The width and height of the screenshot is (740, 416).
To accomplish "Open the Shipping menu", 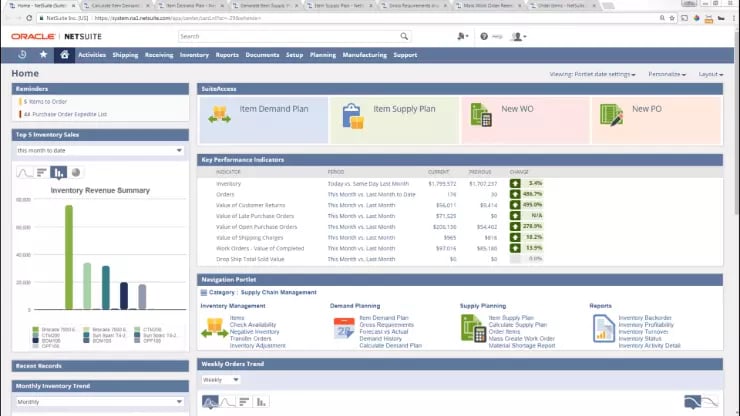I will (125, 55).
